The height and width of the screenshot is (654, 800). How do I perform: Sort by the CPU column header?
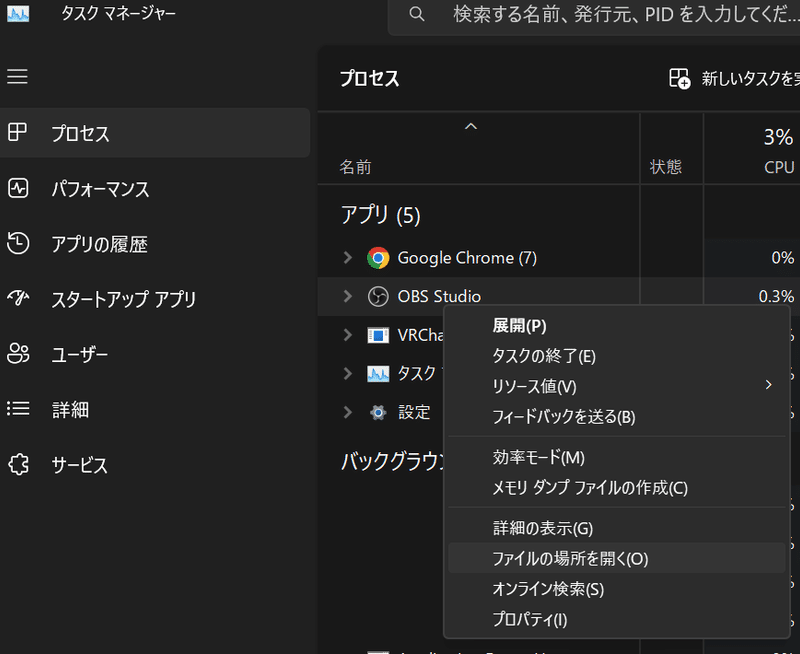(752, 148)
